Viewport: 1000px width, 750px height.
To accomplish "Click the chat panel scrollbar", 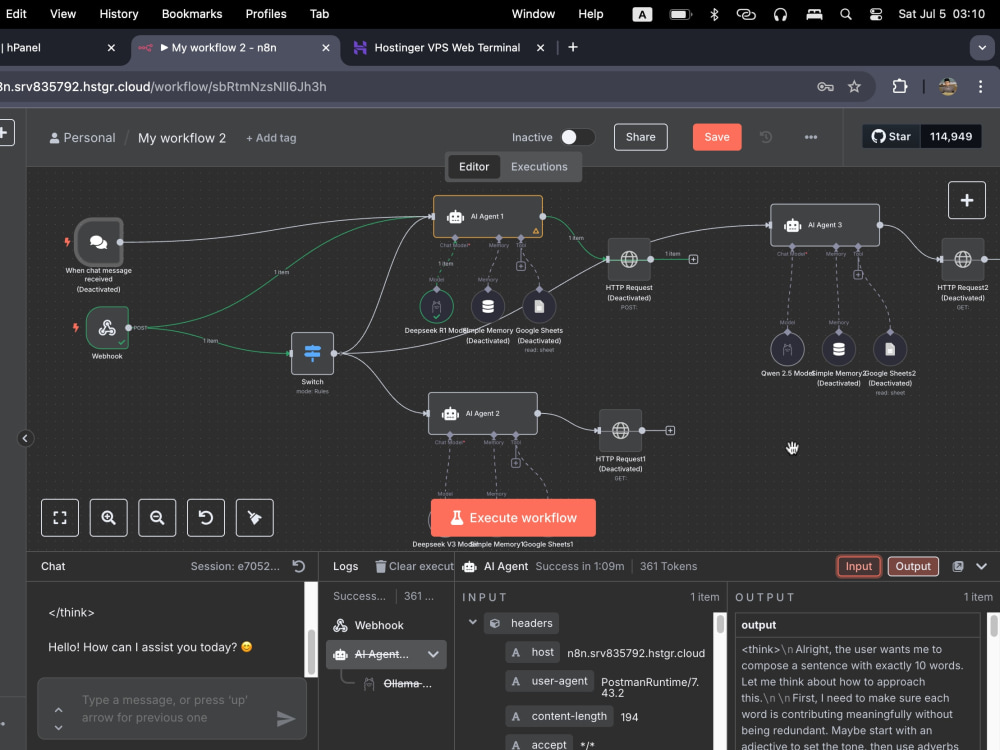I will pyautogui.click(x=311, y=651).
